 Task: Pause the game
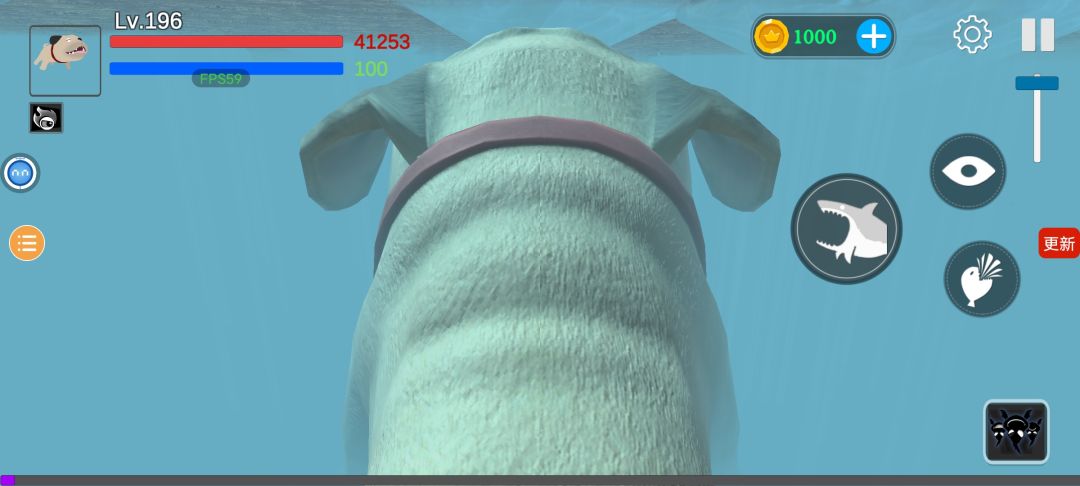pos(1037,34)
